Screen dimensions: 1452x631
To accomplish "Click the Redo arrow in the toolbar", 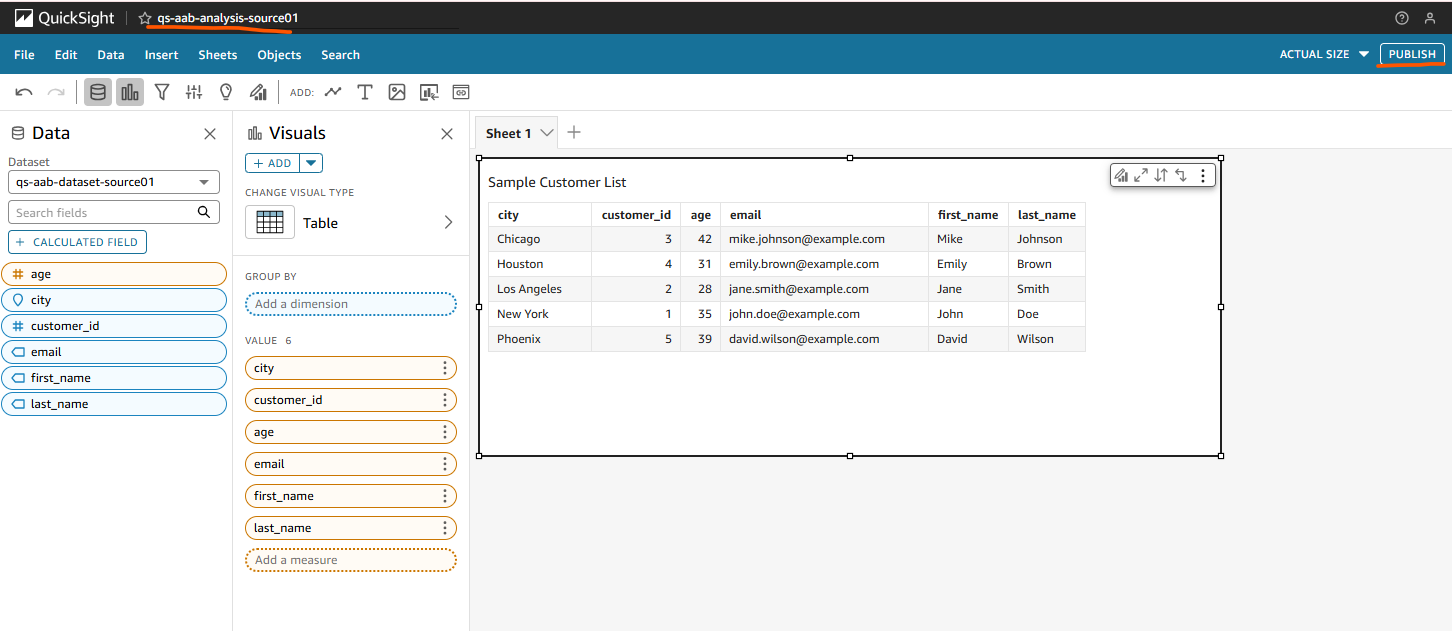I will (56, 93).
